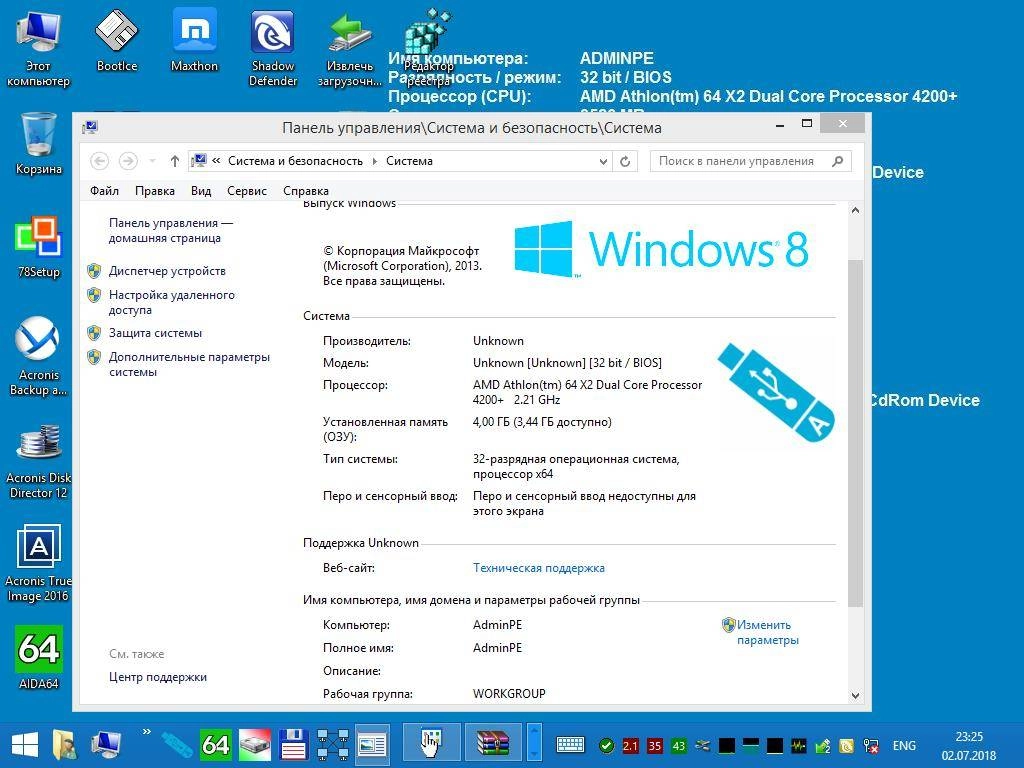1024x768 pixels.
Task: Open the 'Этот компьютер' desktop icon
Action: [x=38, y=48]
